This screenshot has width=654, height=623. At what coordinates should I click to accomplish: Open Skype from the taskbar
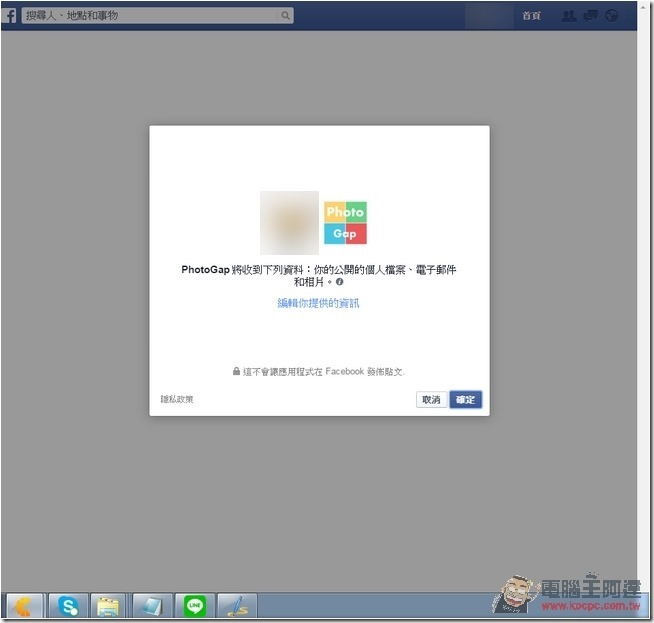[68, 606]
